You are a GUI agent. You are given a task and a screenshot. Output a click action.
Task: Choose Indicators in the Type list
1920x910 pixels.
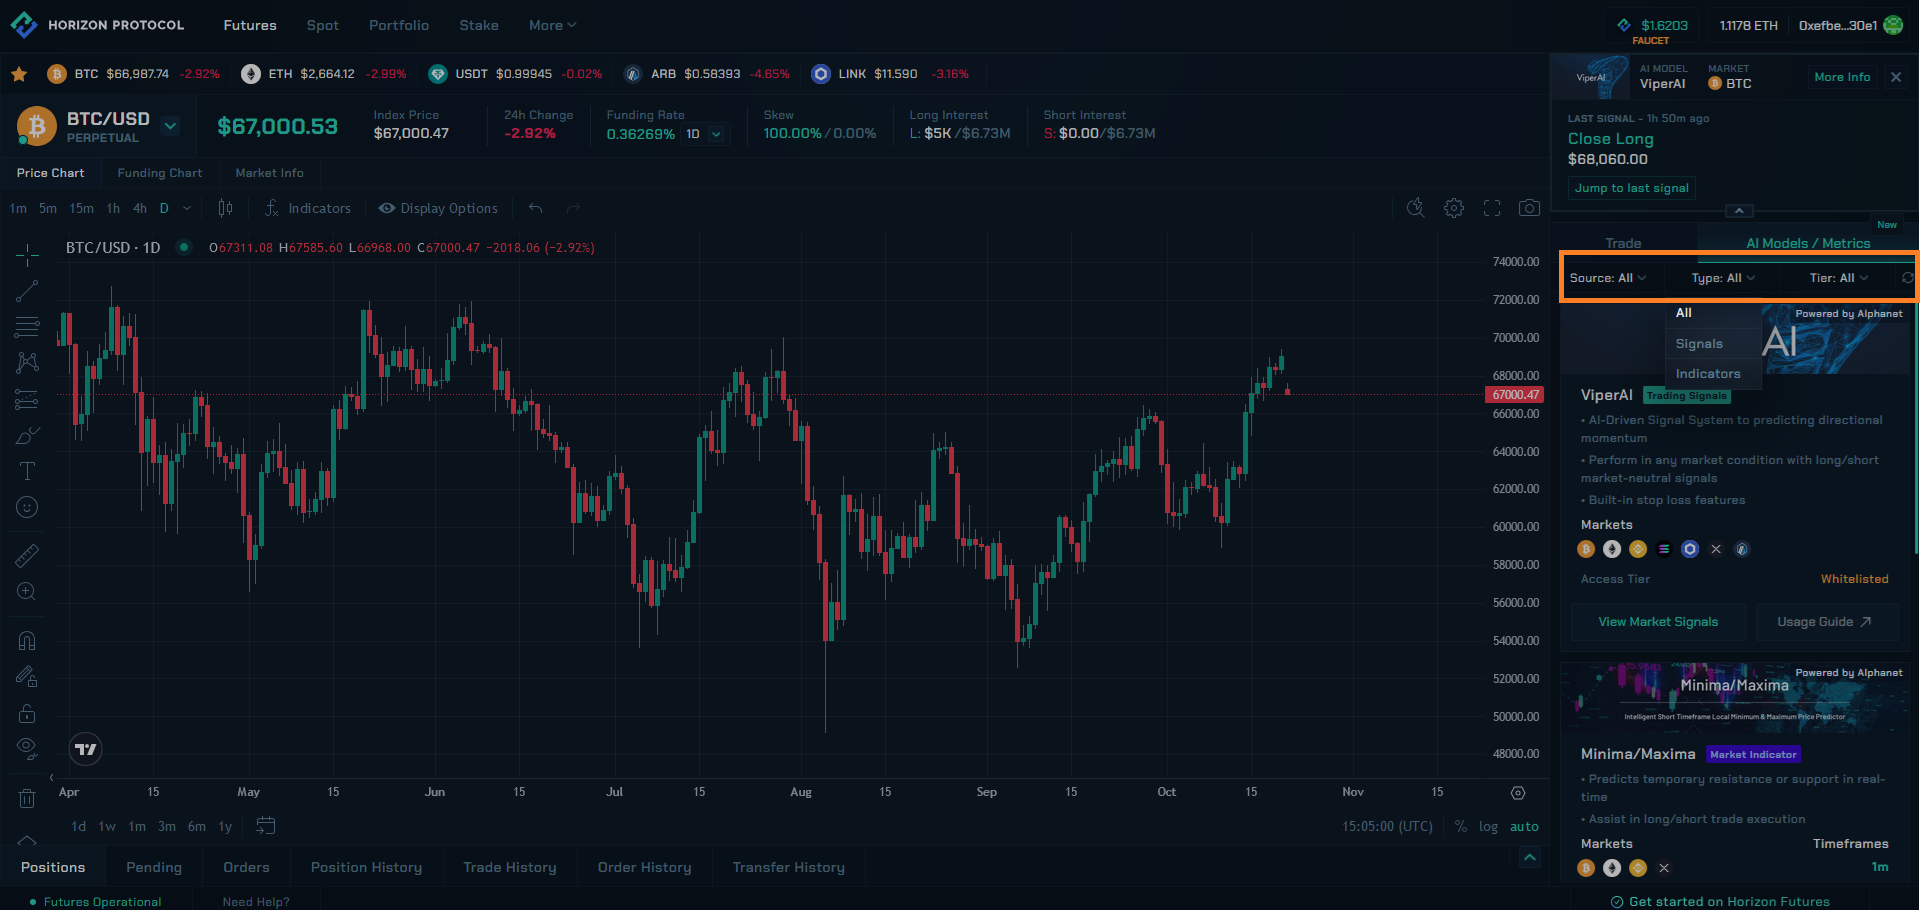click(x=1708, y=374)
